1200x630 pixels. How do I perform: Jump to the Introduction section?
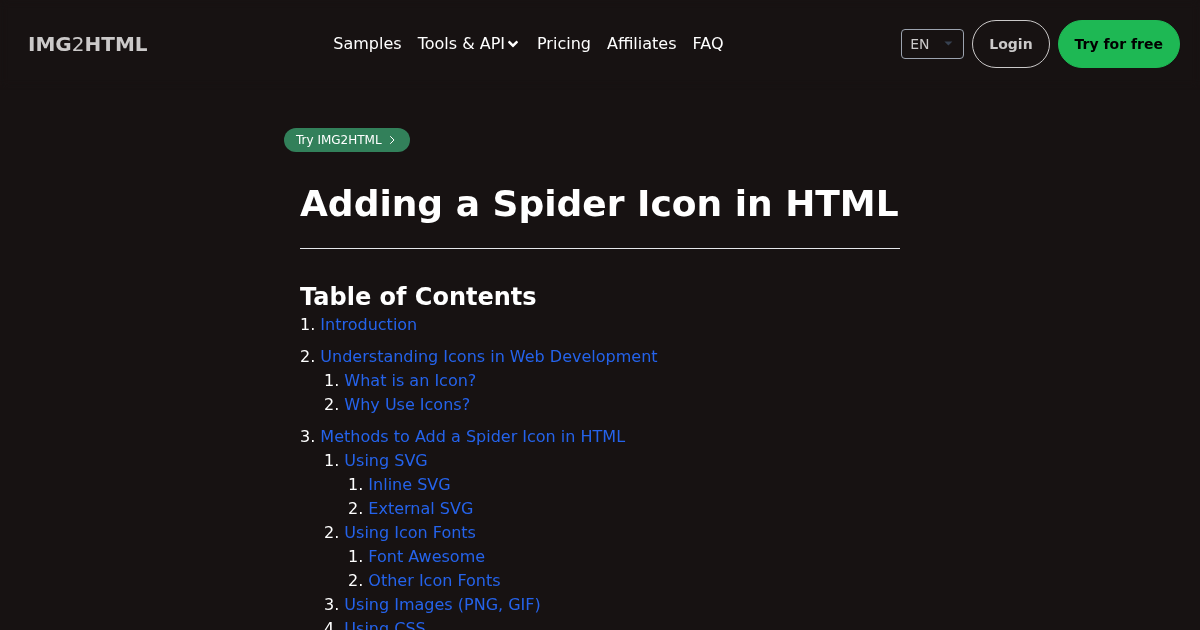[368, 325]
